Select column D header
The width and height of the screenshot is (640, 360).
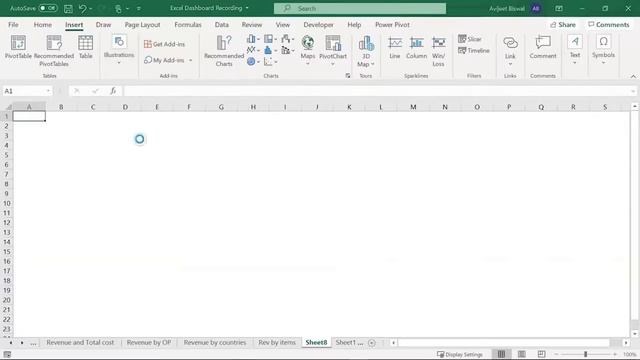[x=125, y=107]
